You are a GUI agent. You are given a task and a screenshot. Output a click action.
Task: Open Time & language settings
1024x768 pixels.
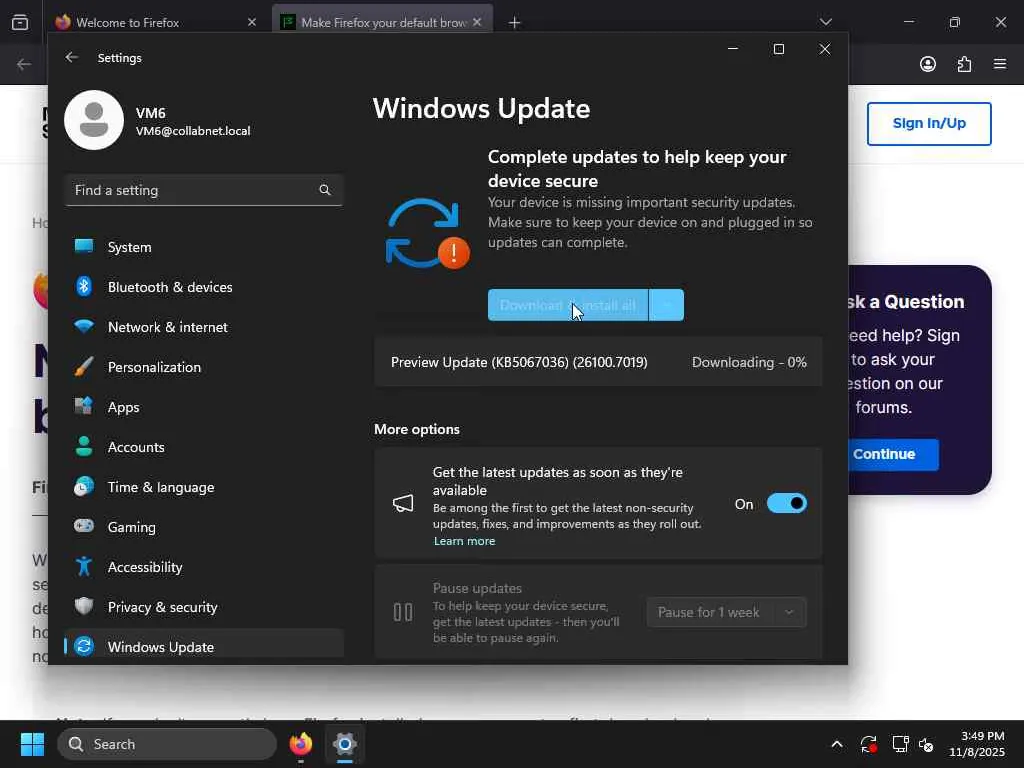tap(204, 487)
